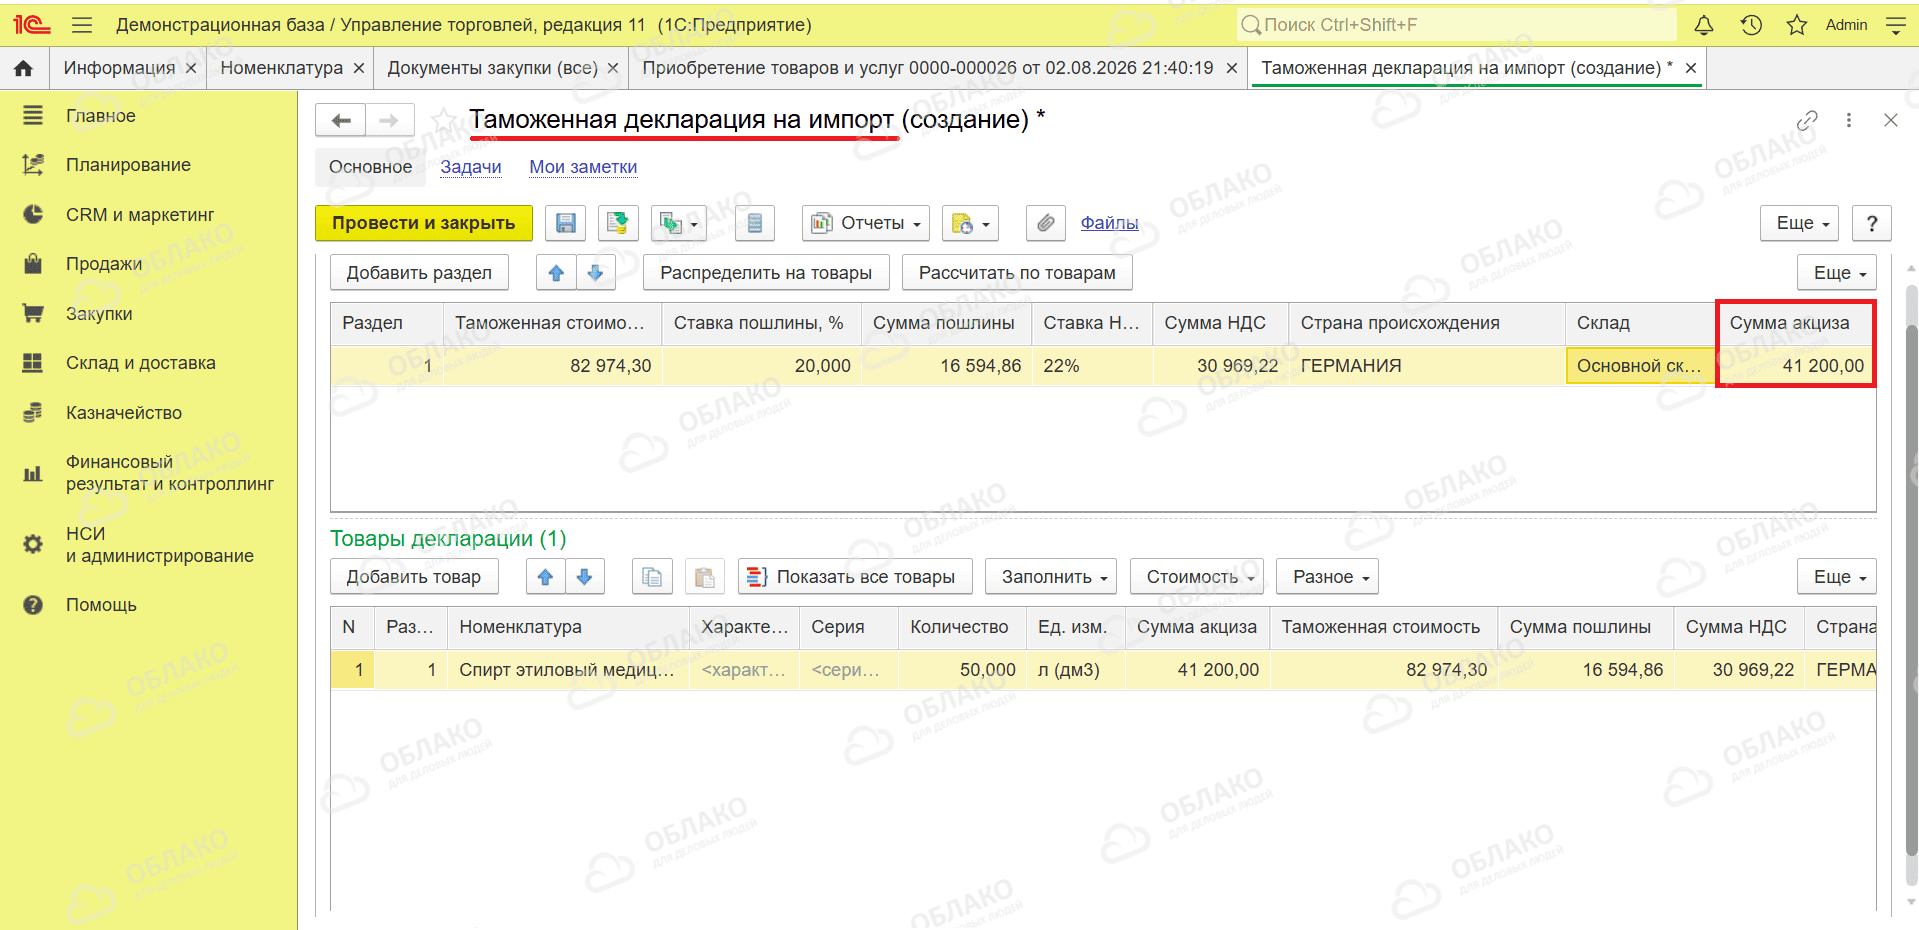Open the Admin user menu
Screen dimensions: 1919x930
point(1846,25)
